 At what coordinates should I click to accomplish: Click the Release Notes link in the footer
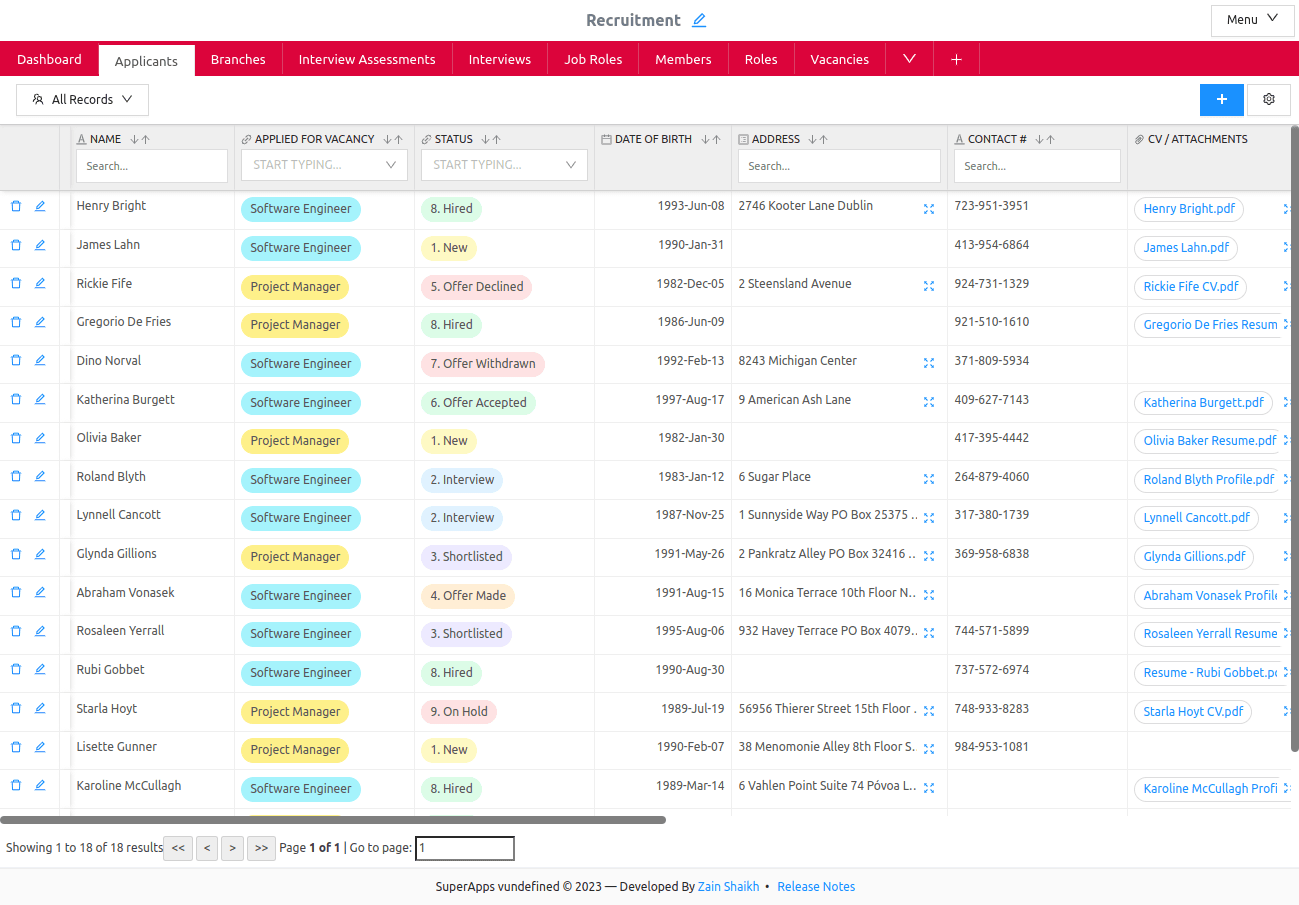coord(815,886)
